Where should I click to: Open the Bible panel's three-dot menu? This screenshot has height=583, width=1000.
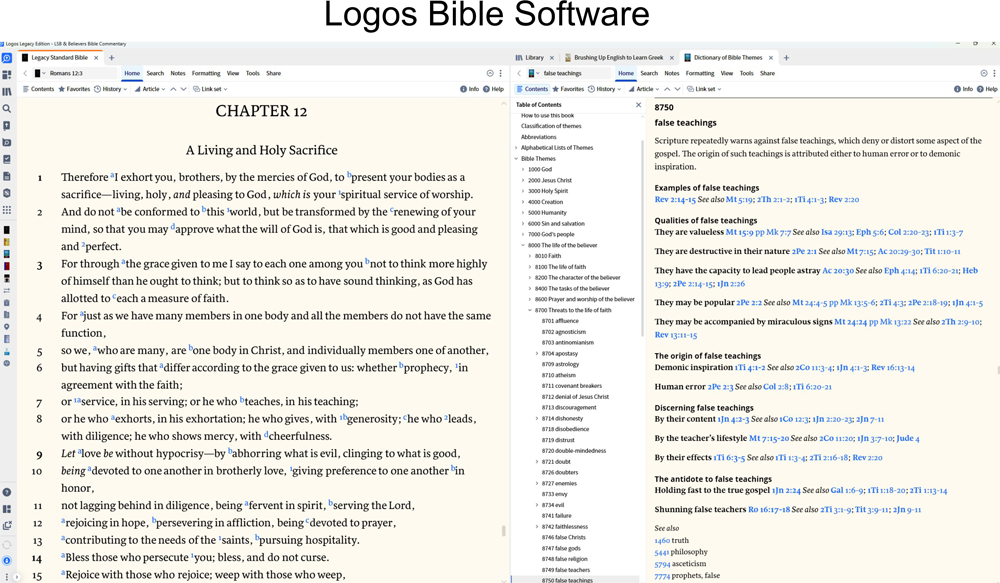[501, 73]
